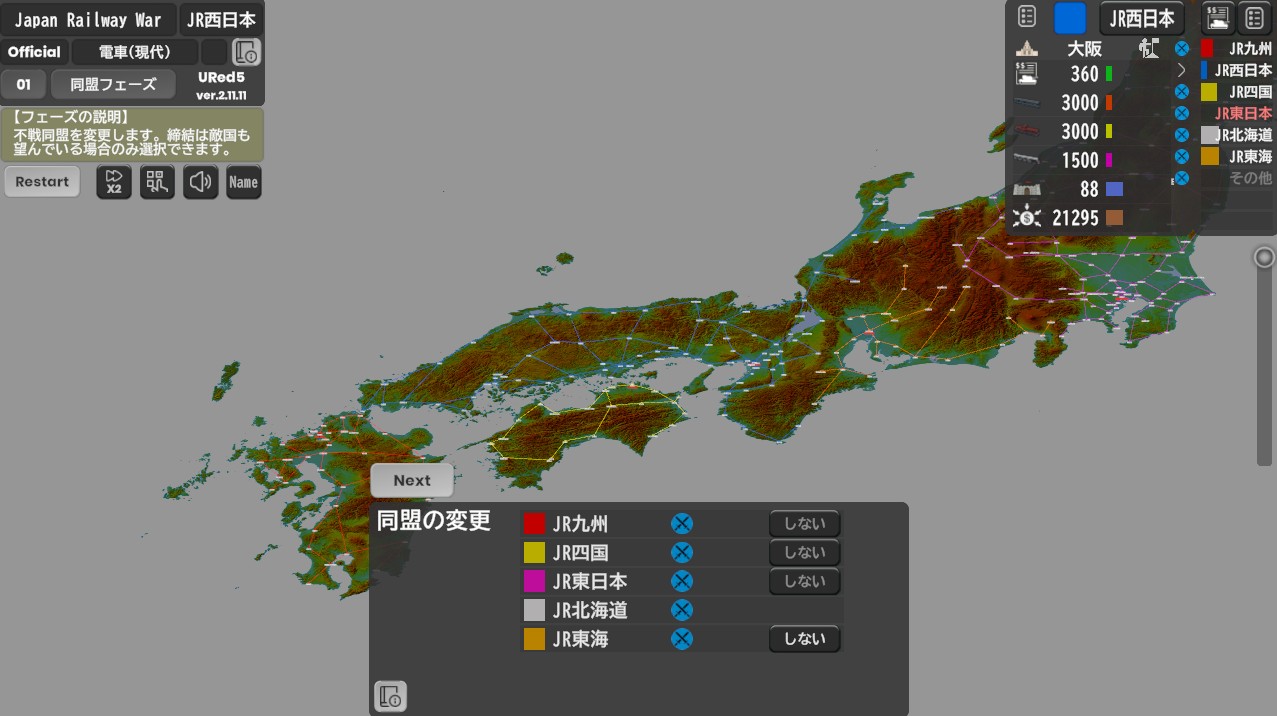The image size is (1277, 716).
Task: Toggle alliance with JR東海 using しない button
Action: [x=804, y=639]
